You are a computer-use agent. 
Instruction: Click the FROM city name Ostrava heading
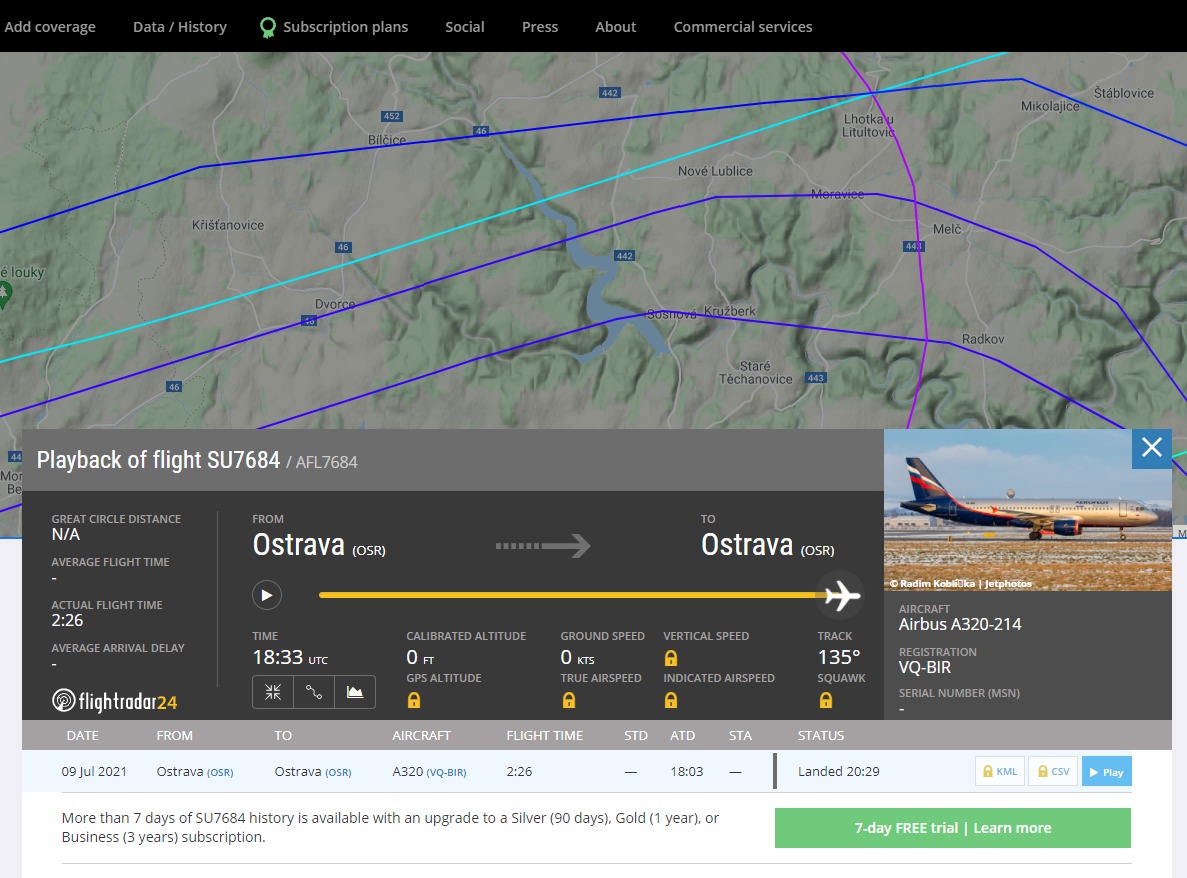click(298, 545)
